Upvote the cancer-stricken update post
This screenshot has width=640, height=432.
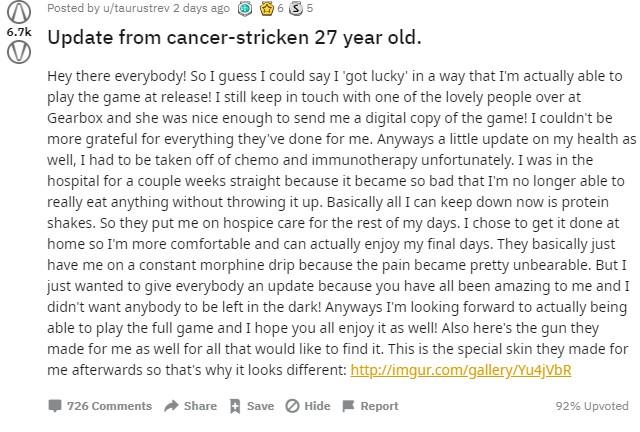tap(18, 13)
